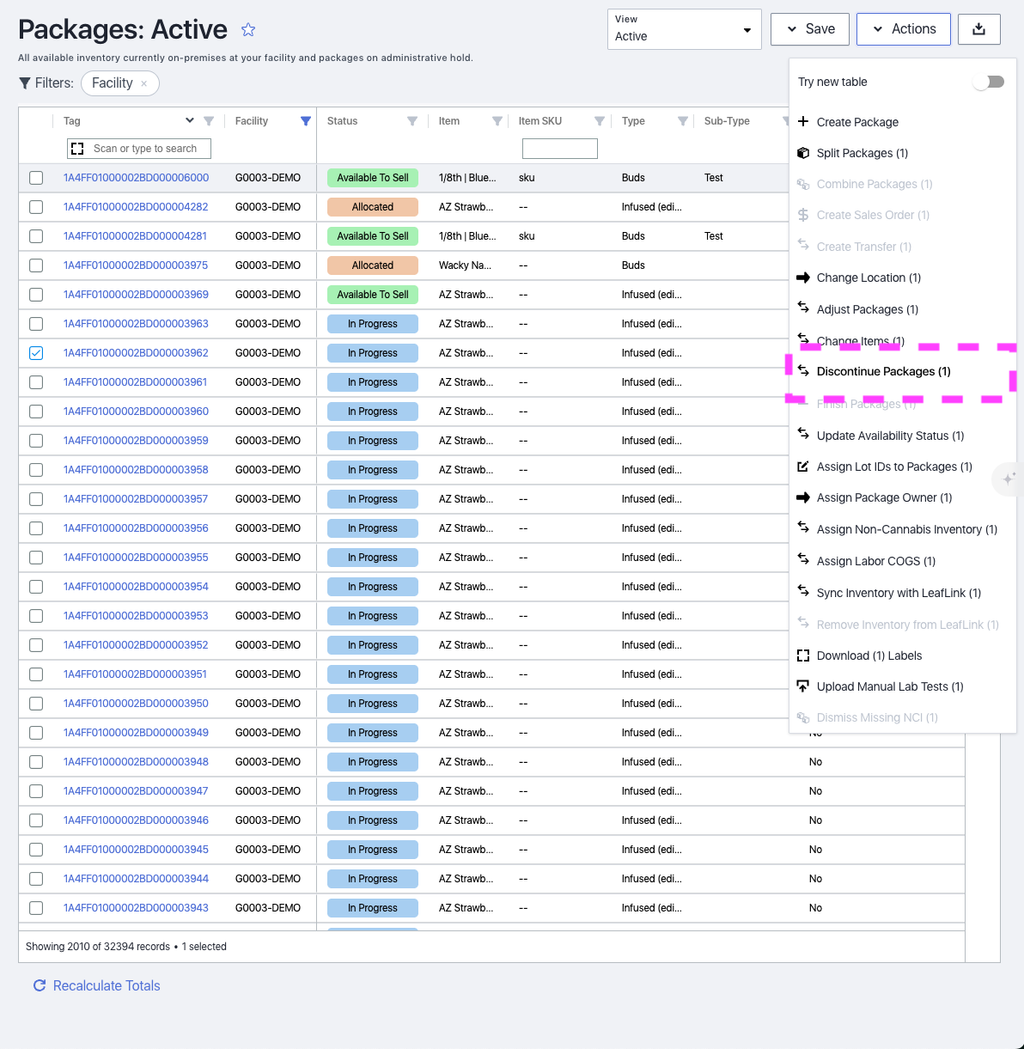Open the Item SKU column filter icon
1024x1049 pixels.
click(599, 121)
